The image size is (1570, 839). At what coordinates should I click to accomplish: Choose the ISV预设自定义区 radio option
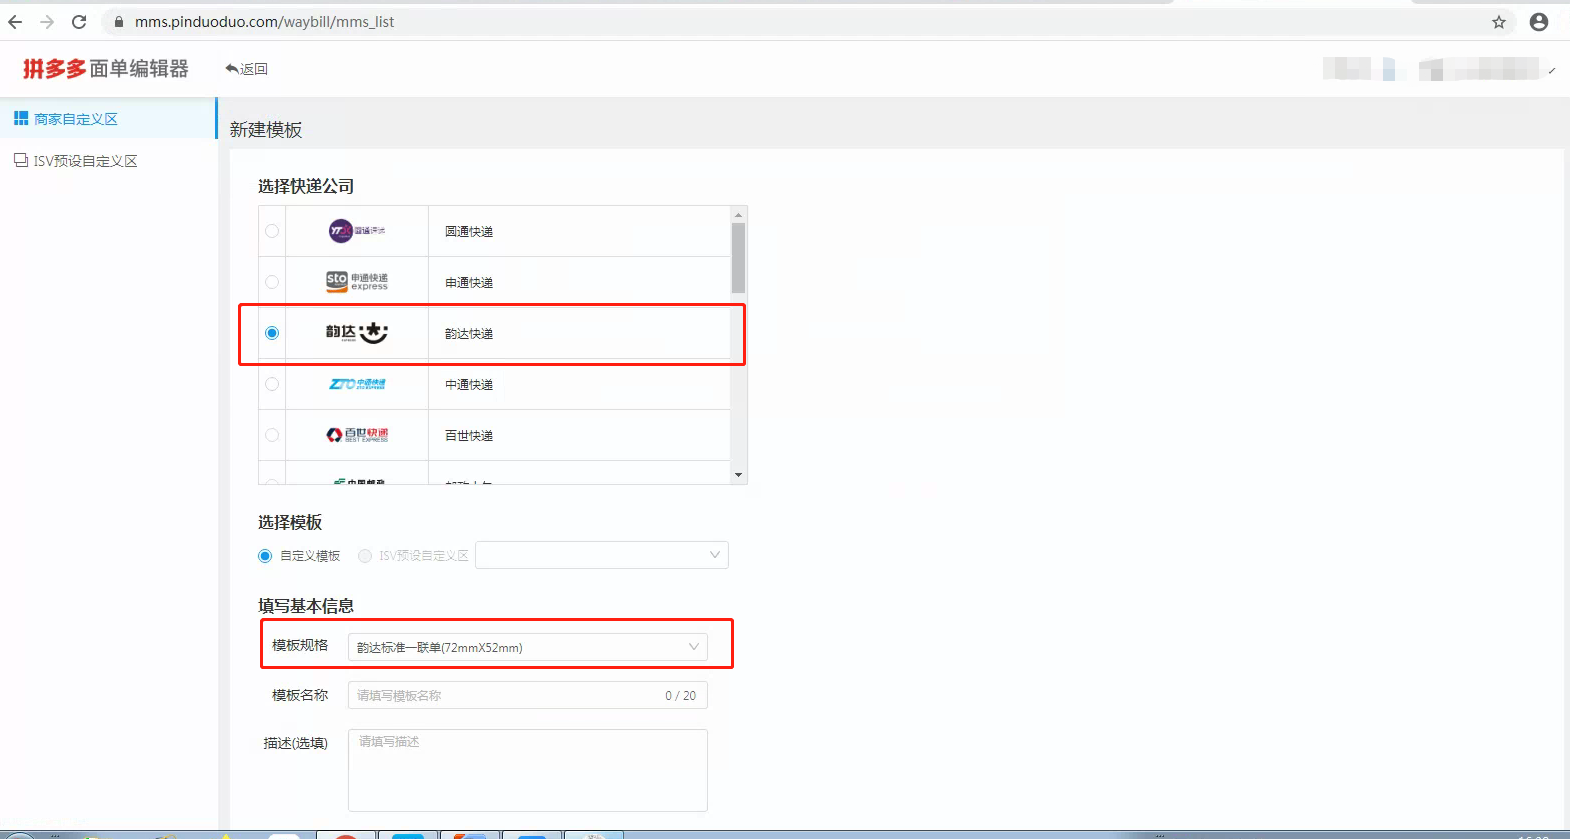point(365,556)
